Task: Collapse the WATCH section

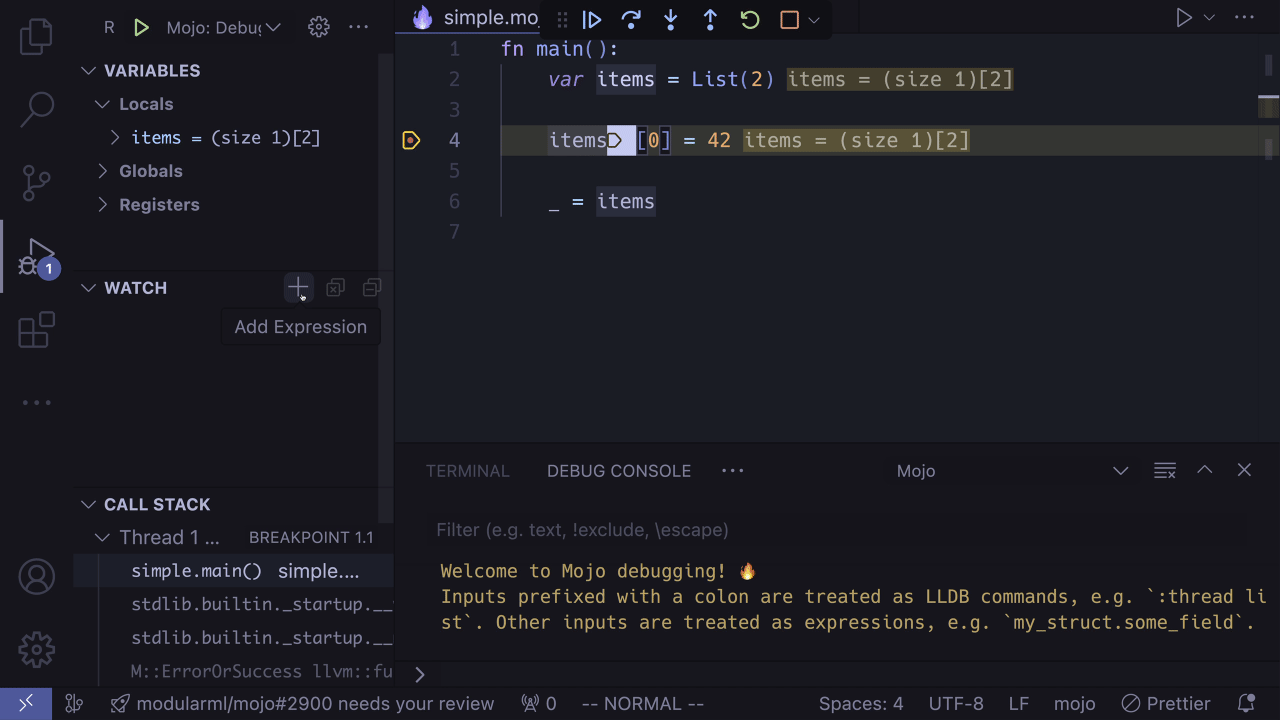Action: (x=89, y=288)
